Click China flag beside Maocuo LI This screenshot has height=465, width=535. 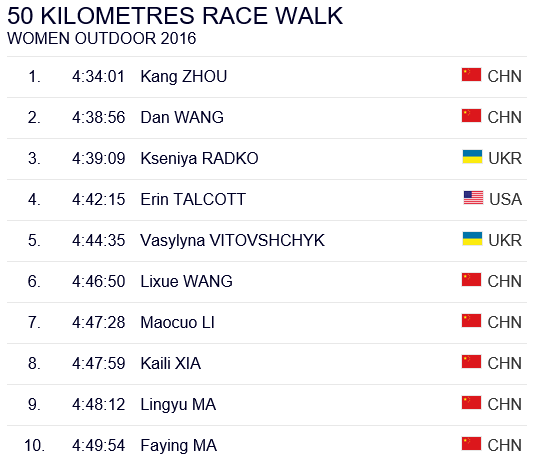coord(471,321)
